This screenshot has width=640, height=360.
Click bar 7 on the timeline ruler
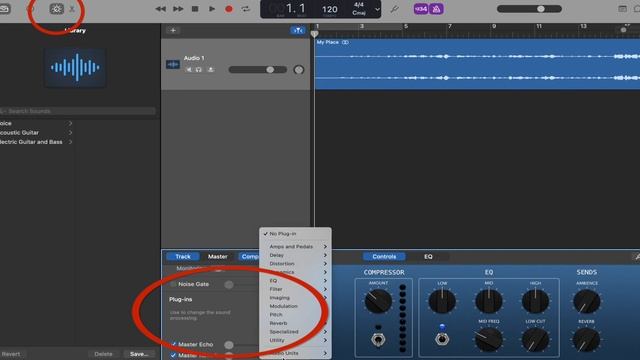click(x=449, y=26)
